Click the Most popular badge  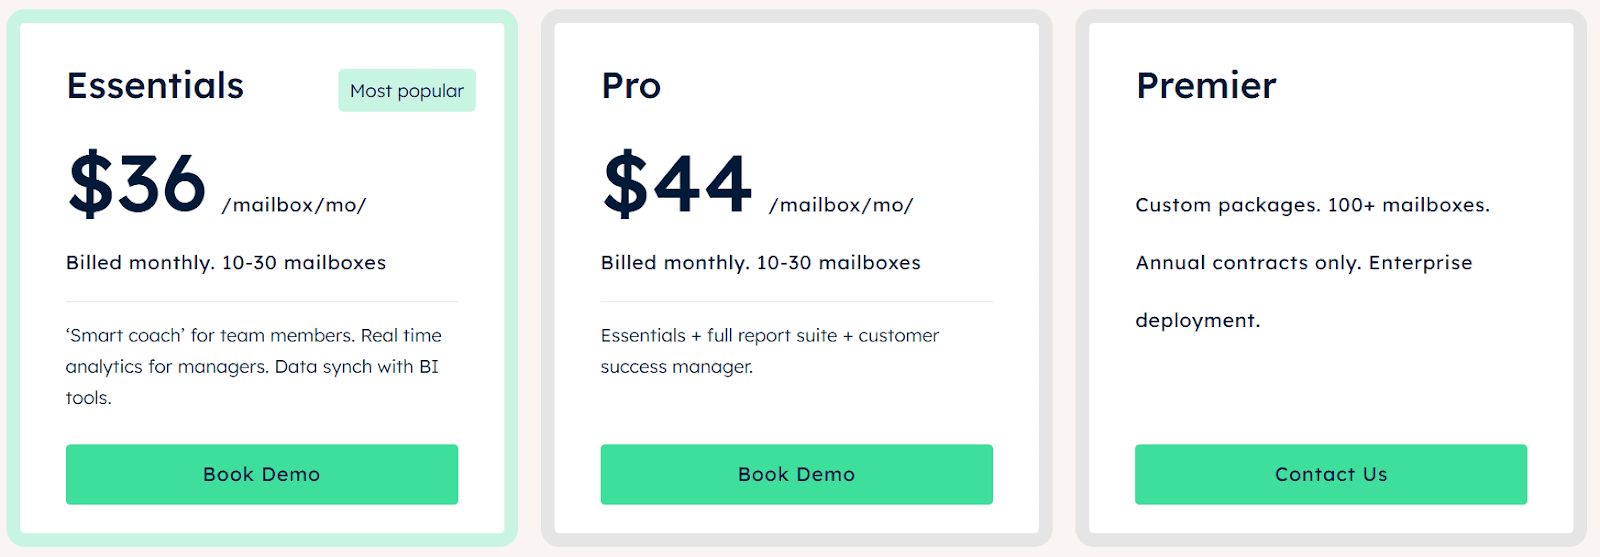407,90
